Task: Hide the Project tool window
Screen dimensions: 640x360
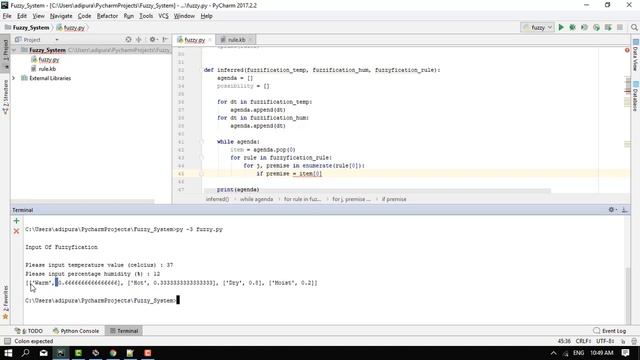Action: click(x=165, y=40)
